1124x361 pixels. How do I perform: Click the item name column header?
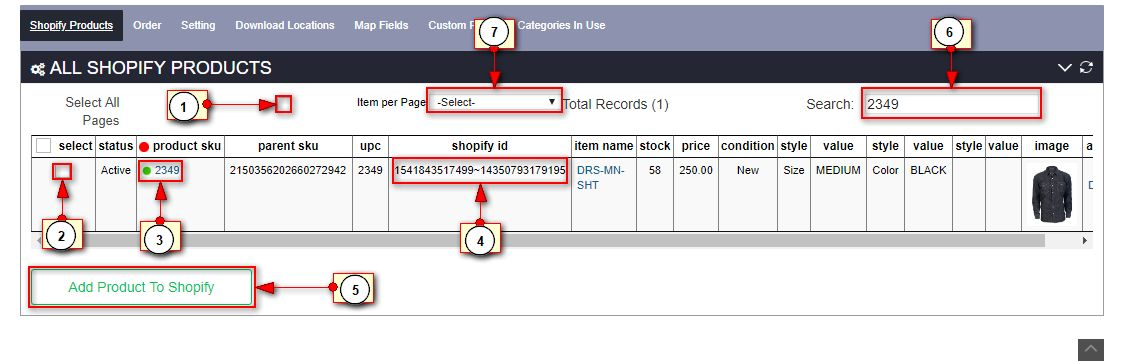[604, 146]
